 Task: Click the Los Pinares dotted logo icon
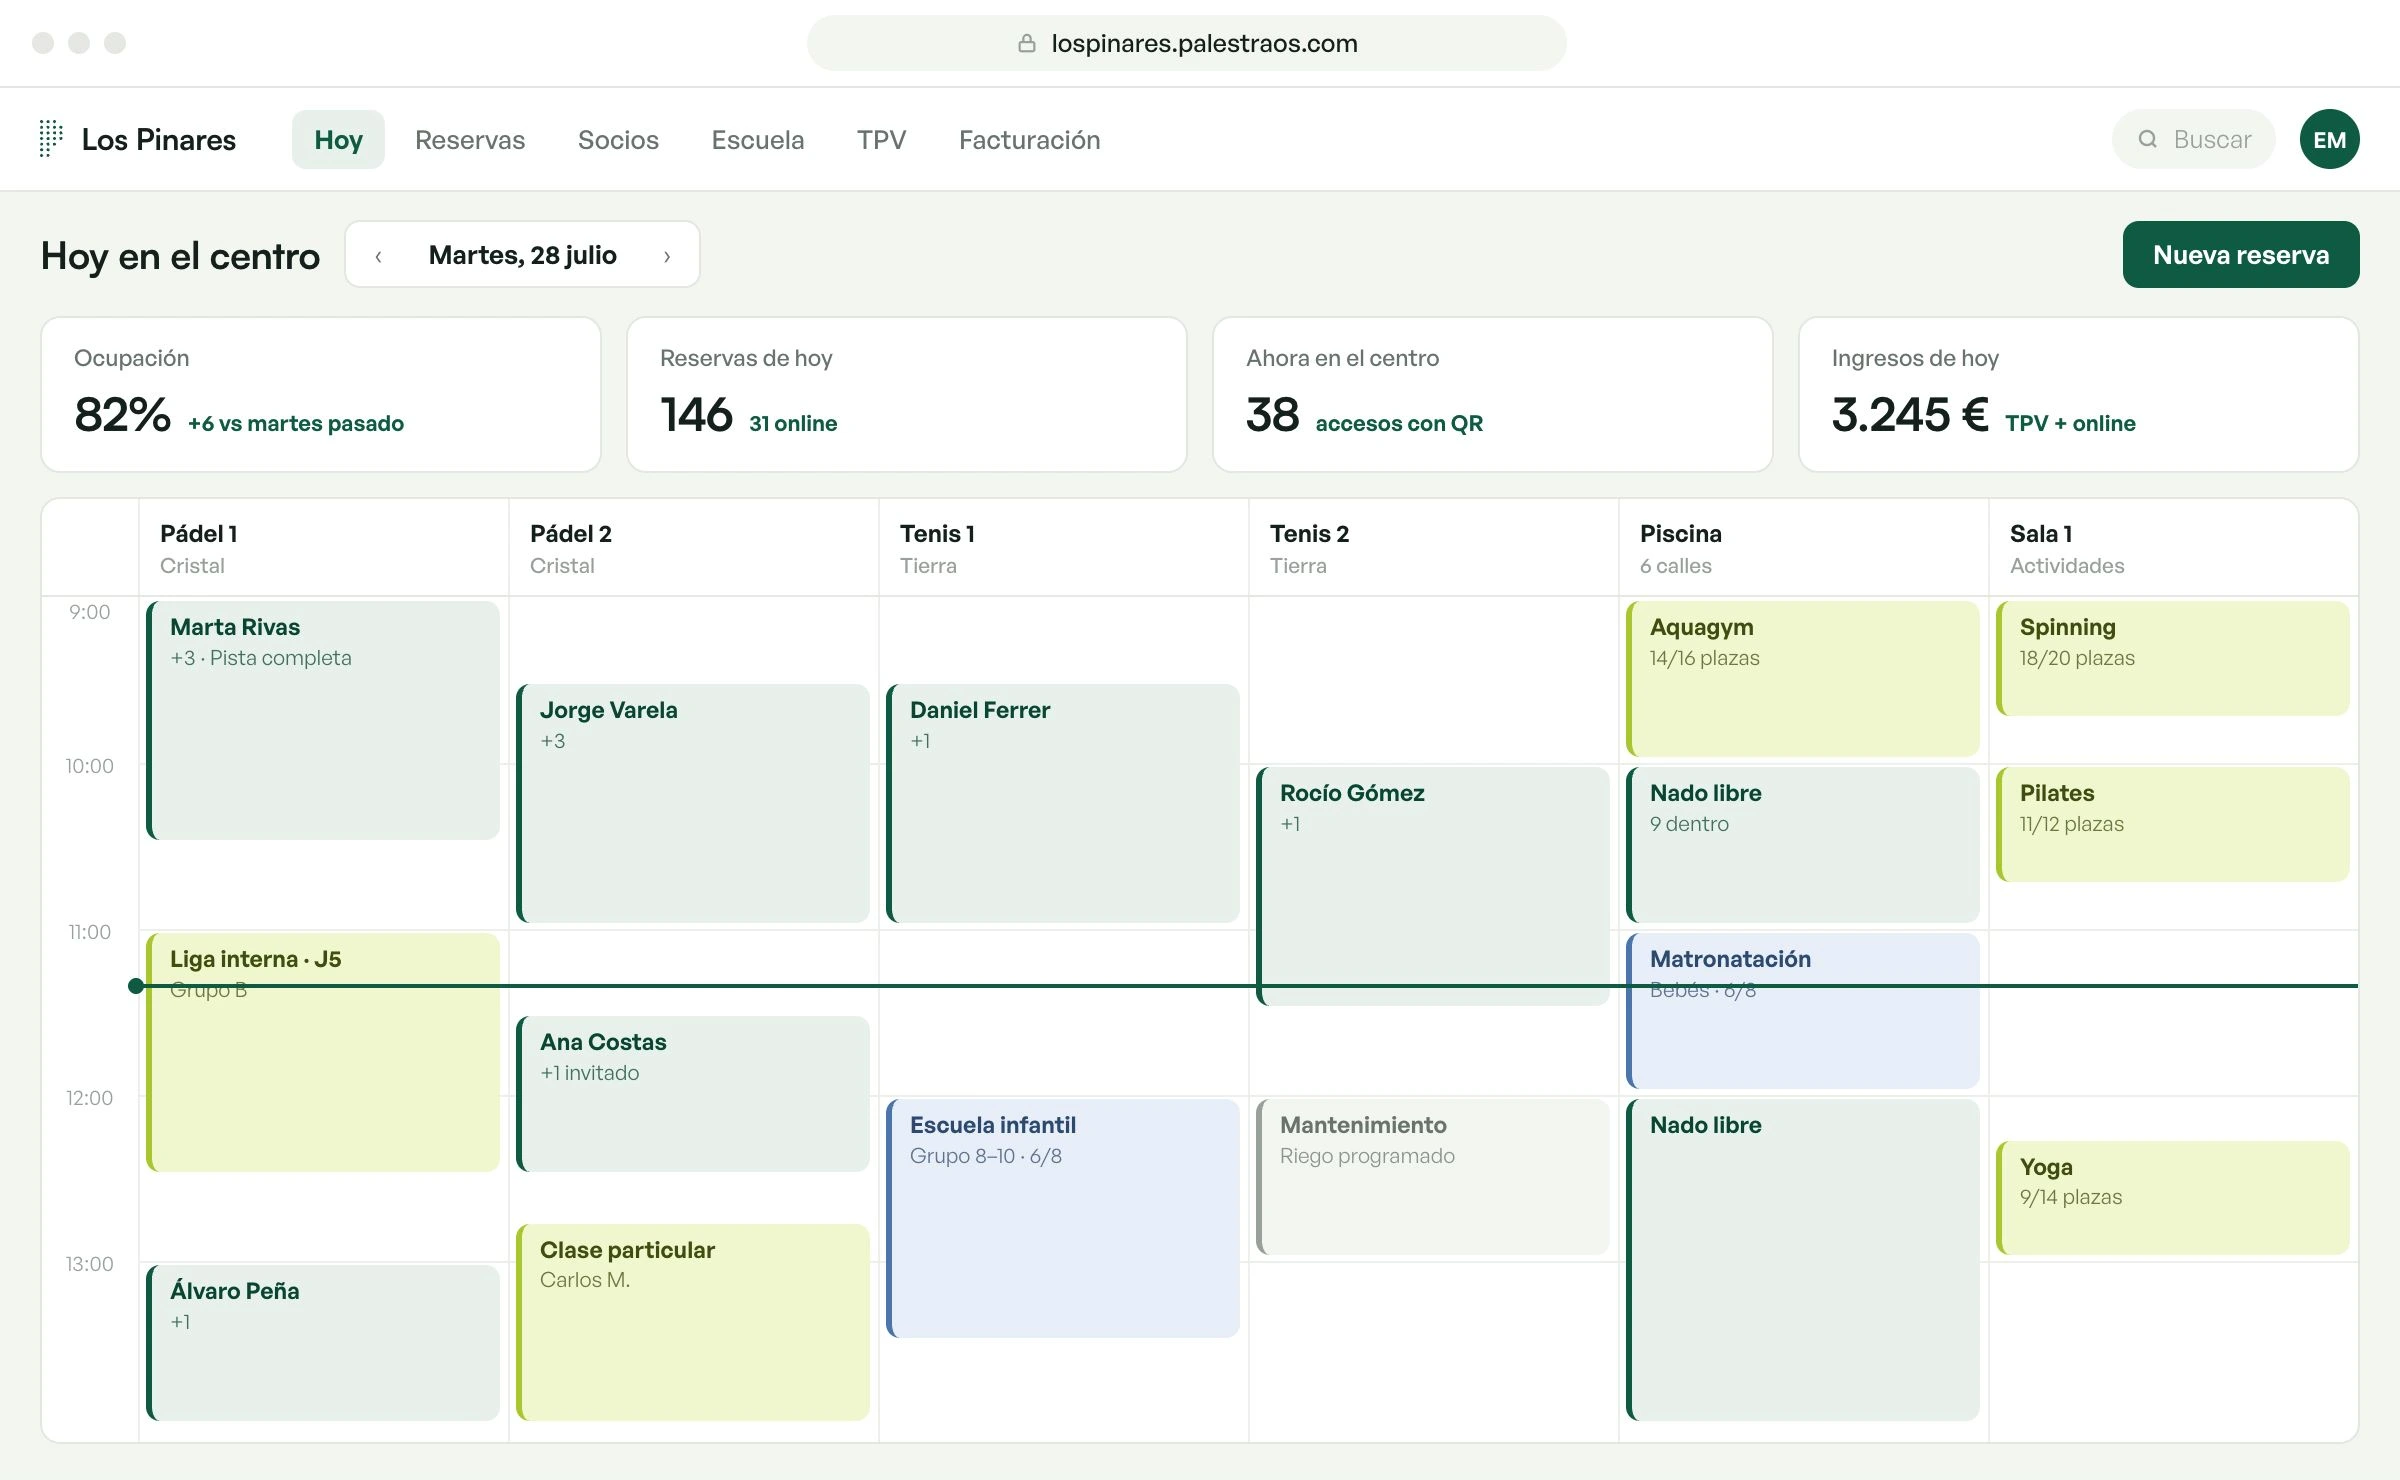click(x=50, y=139)
